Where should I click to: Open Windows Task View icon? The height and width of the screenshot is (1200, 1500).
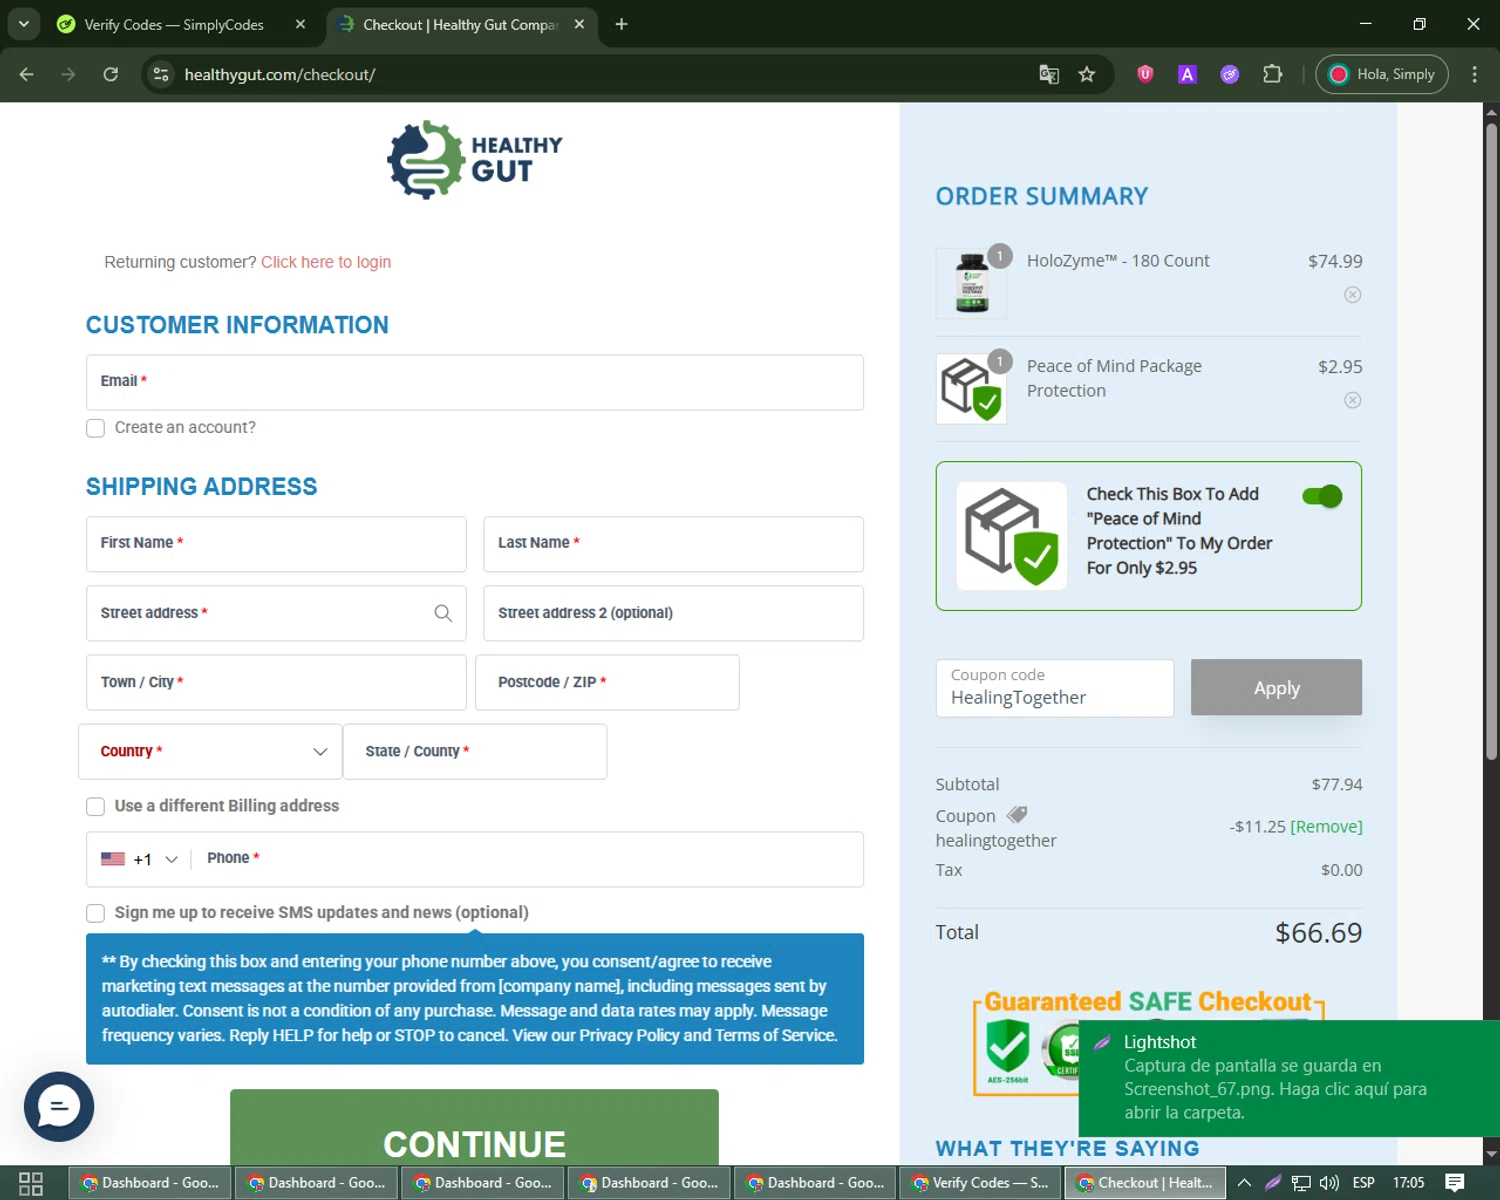(31, 1183)
